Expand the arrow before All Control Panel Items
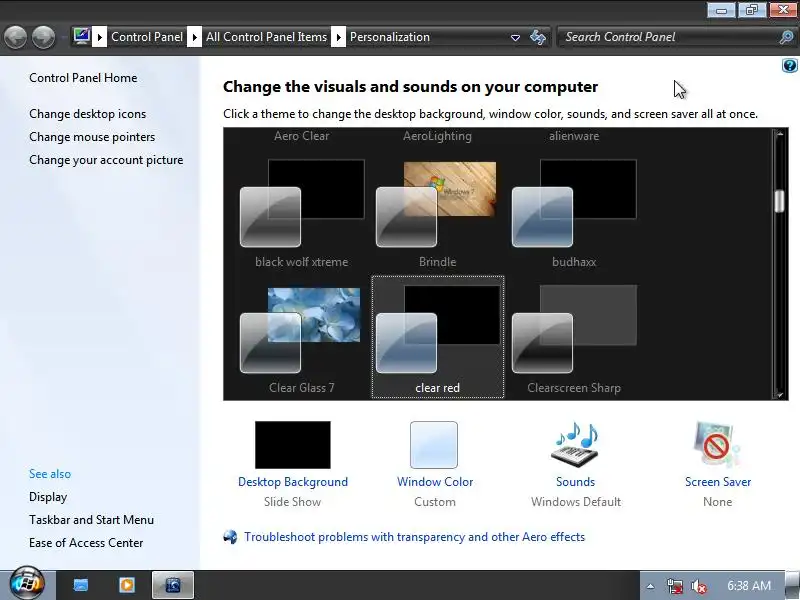800x600 pixels. tap(194, 37)
